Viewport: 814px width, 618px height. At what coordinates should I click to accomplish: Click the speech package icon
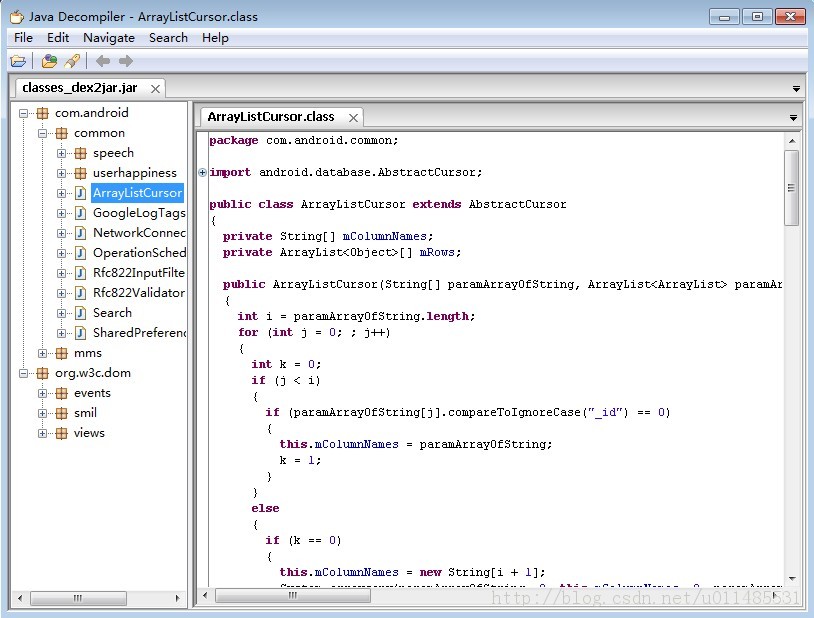point(80,153)
